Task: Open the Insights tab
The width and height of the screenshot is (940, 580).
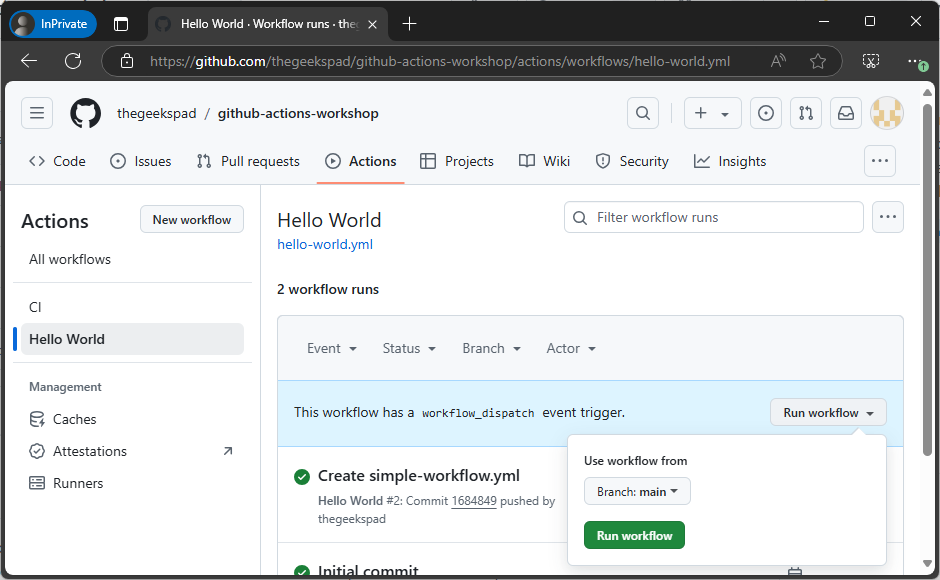Action: [730, 161]
